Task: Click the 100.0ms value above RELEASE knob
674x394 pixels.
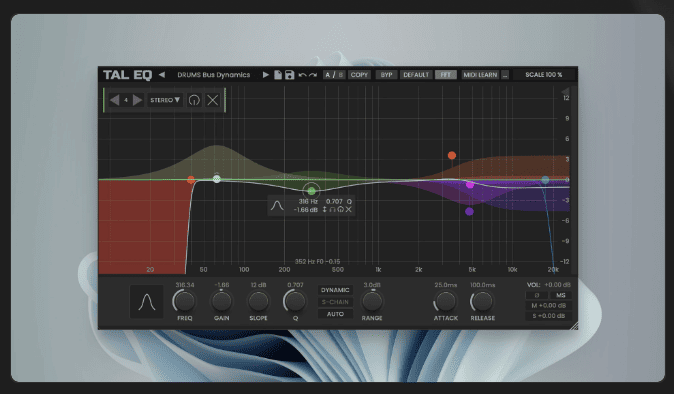Action: tap(483, 285)
